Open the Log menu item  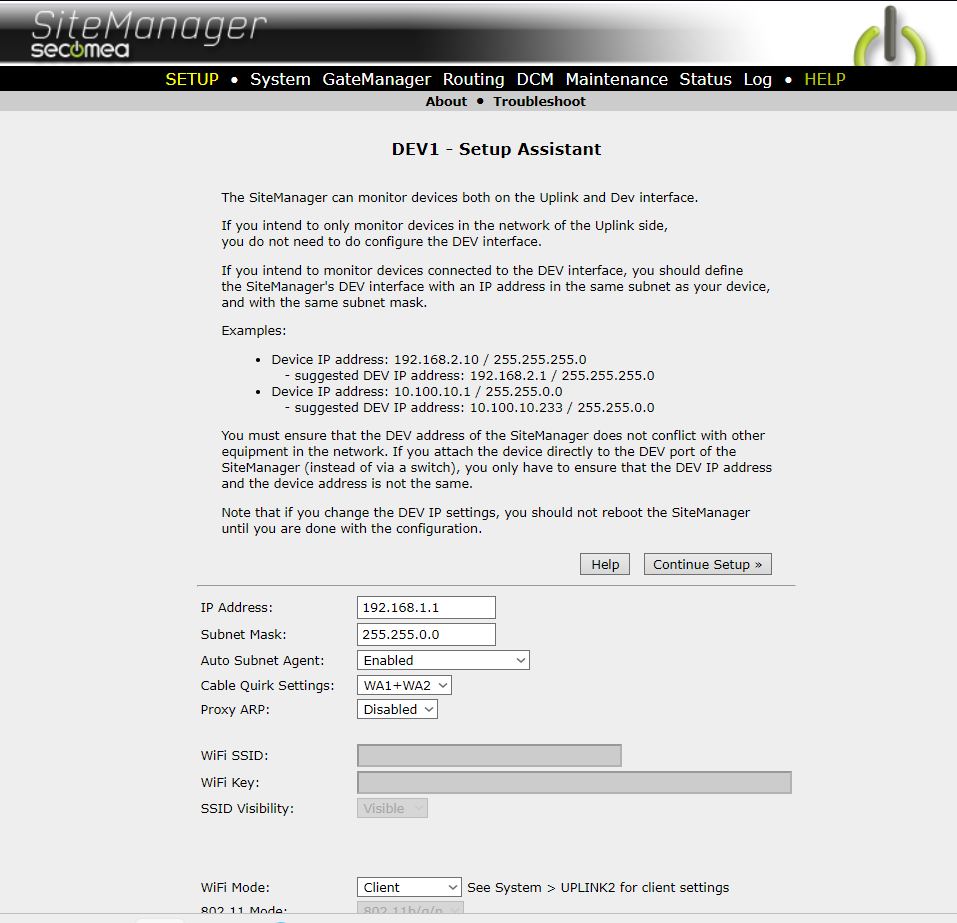[x=757, y=79]
